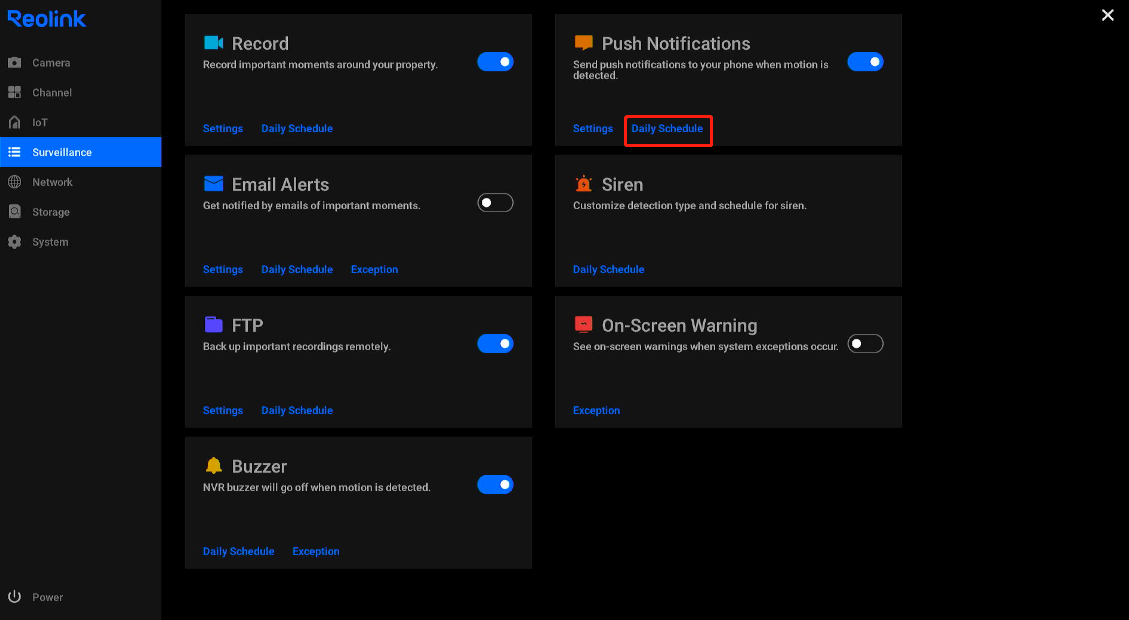Click the Network globe icon in sidebar
The width and height of the screenshot is (1129, 620).
(x=14, y=182)
